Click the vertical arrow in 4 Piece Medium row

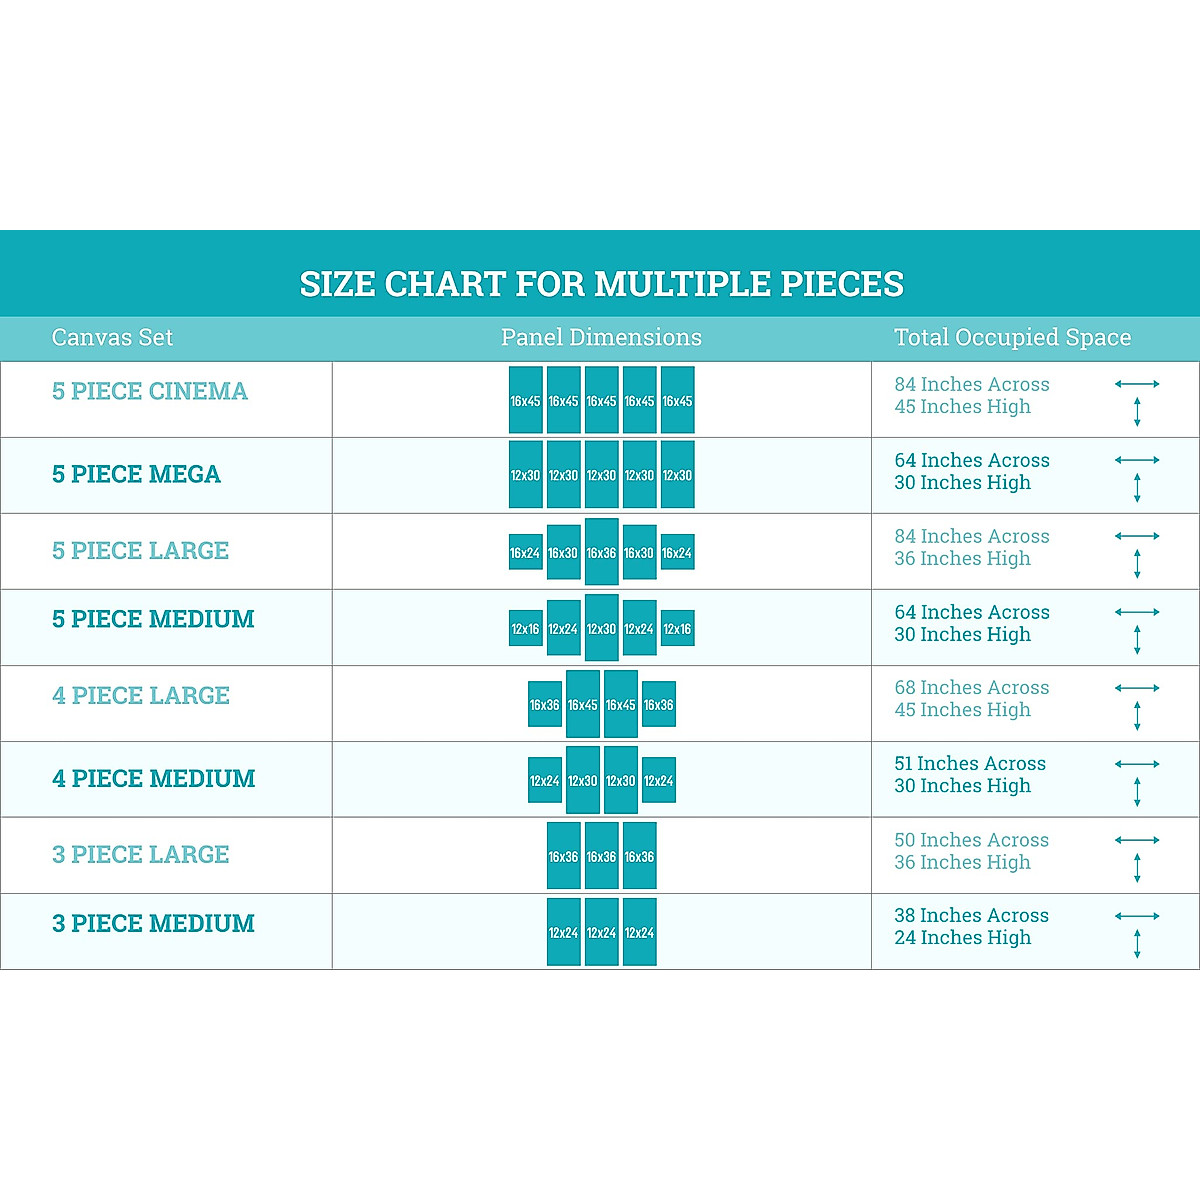click(1137, 792)
